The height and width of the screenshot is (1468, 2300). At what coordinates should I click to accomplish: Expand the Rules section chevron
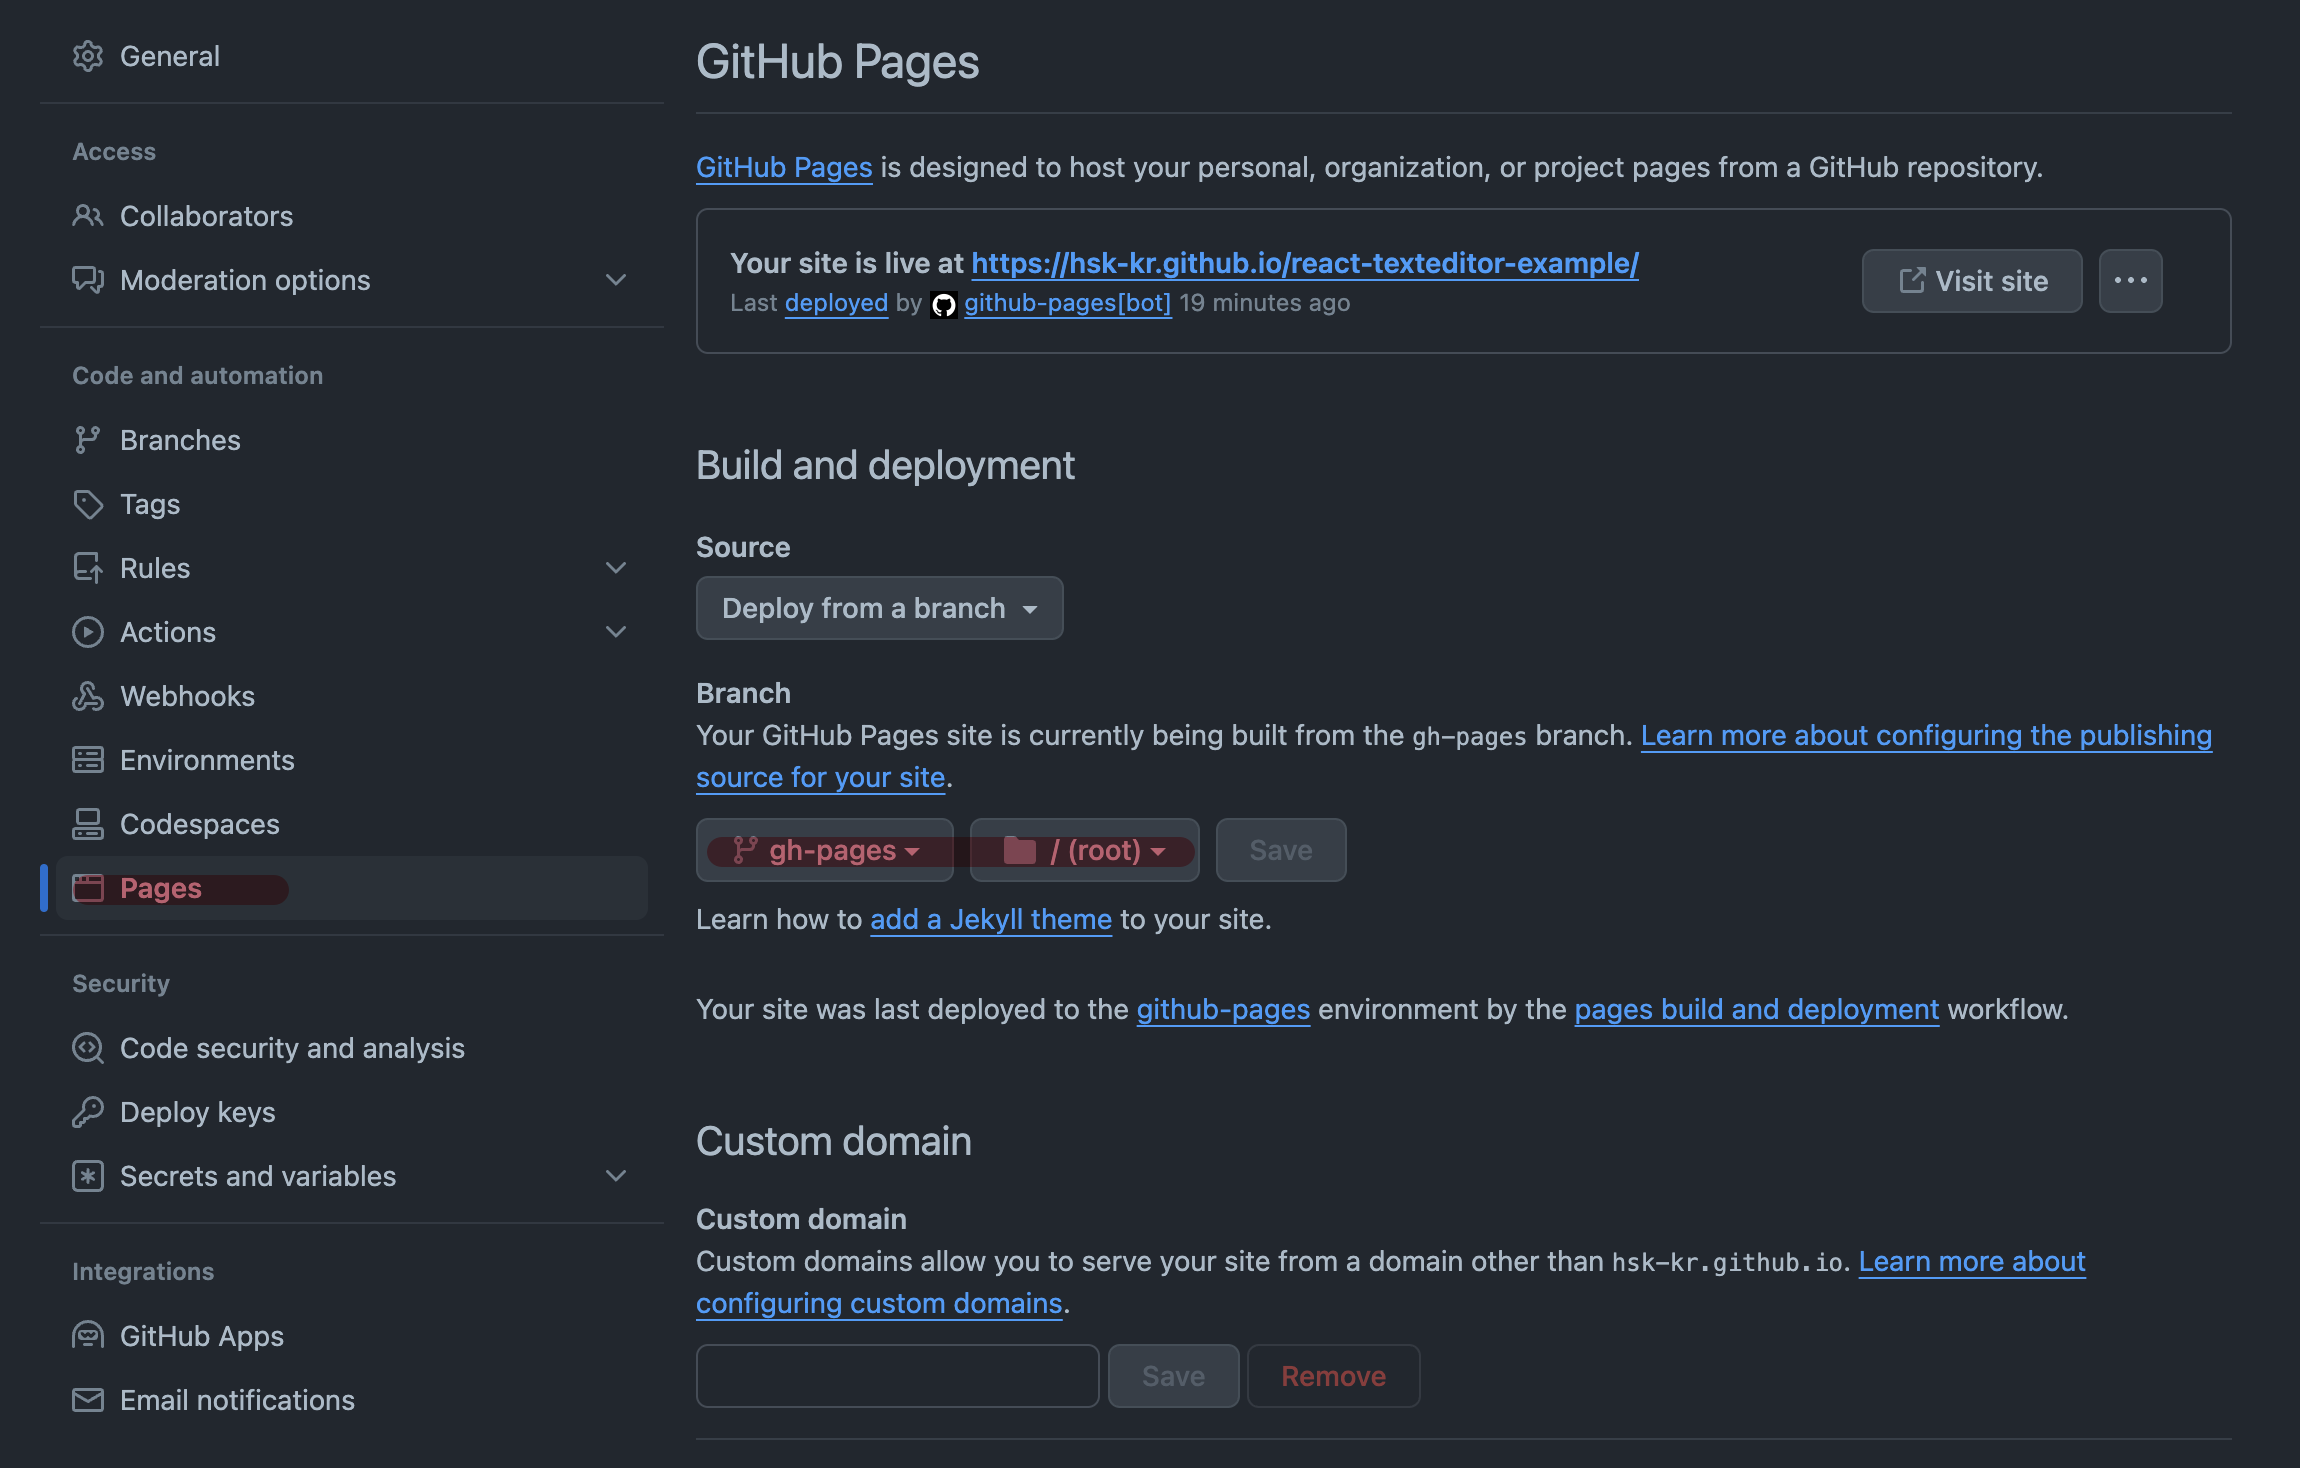tap(616, 568)
